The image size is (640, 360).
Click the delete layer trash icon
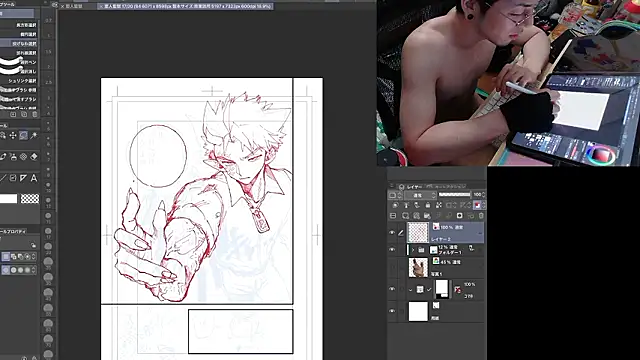pos(481,216)
